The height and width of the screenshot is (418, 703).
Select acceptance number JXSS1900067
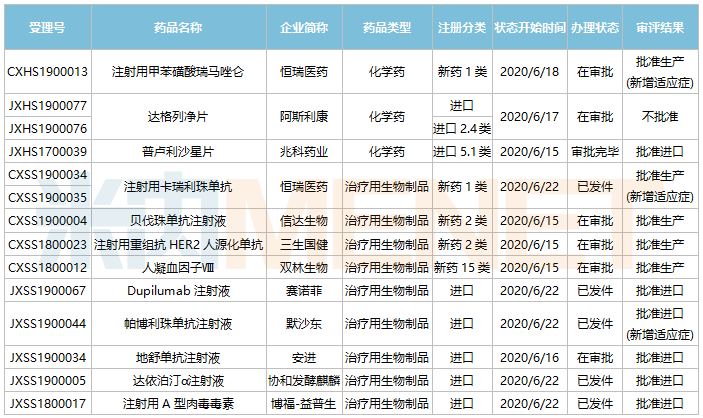(x=48, y=291)
